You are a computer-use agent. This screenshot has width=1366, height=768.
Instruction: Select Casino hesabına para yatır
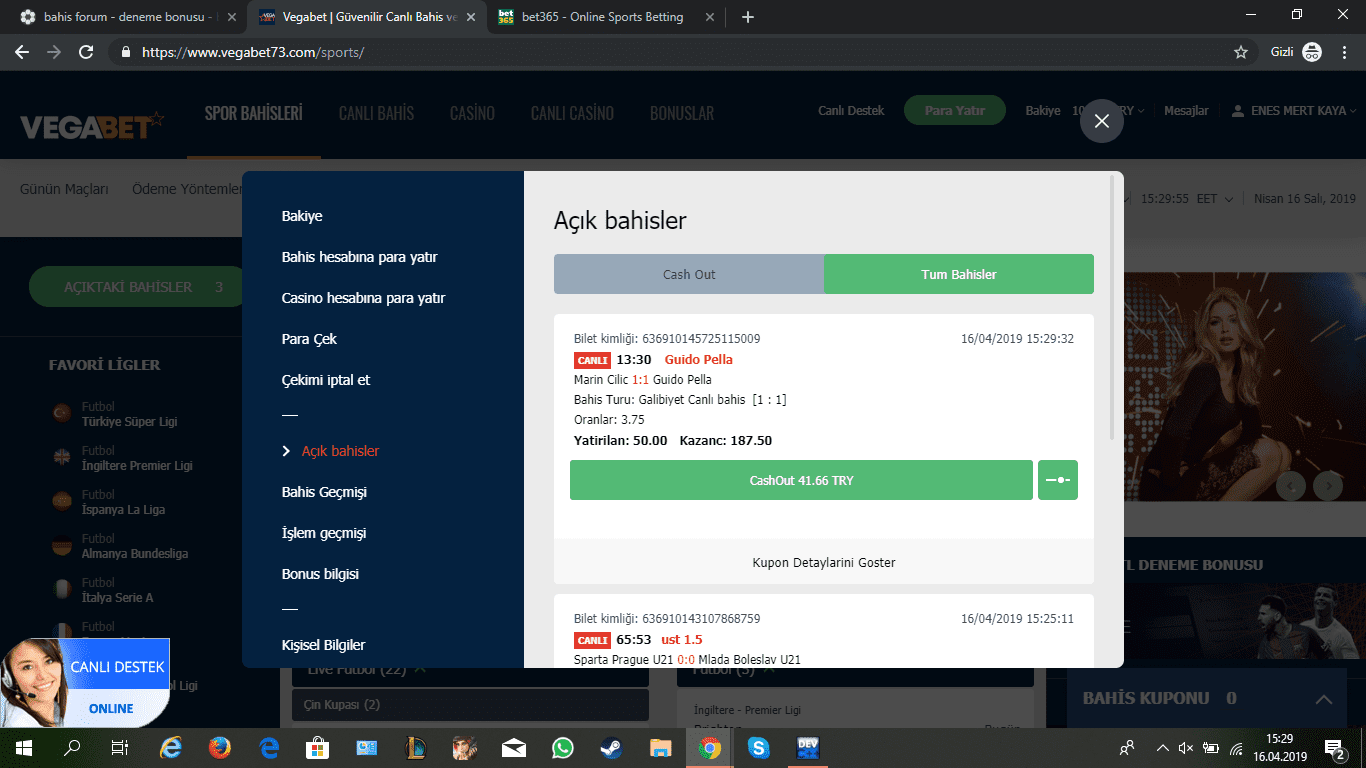(x=363, y=298)
